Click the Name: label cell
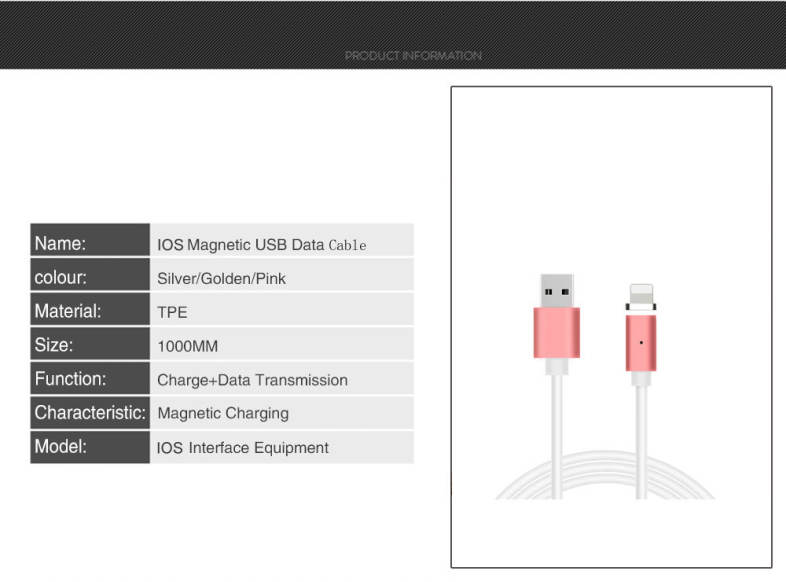786x582 pixels. 90,243
